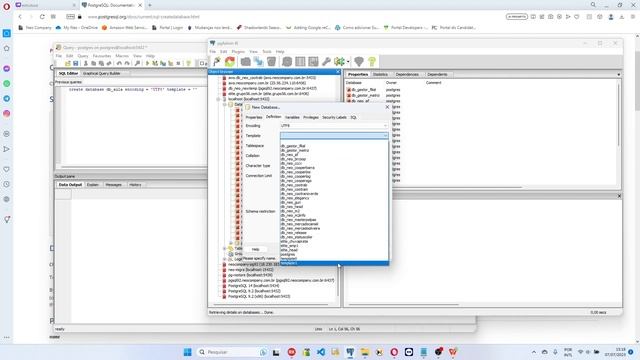The image size is (640, 360).
Task: Select the pg-restore server tree entry
Action: (250, 275)
